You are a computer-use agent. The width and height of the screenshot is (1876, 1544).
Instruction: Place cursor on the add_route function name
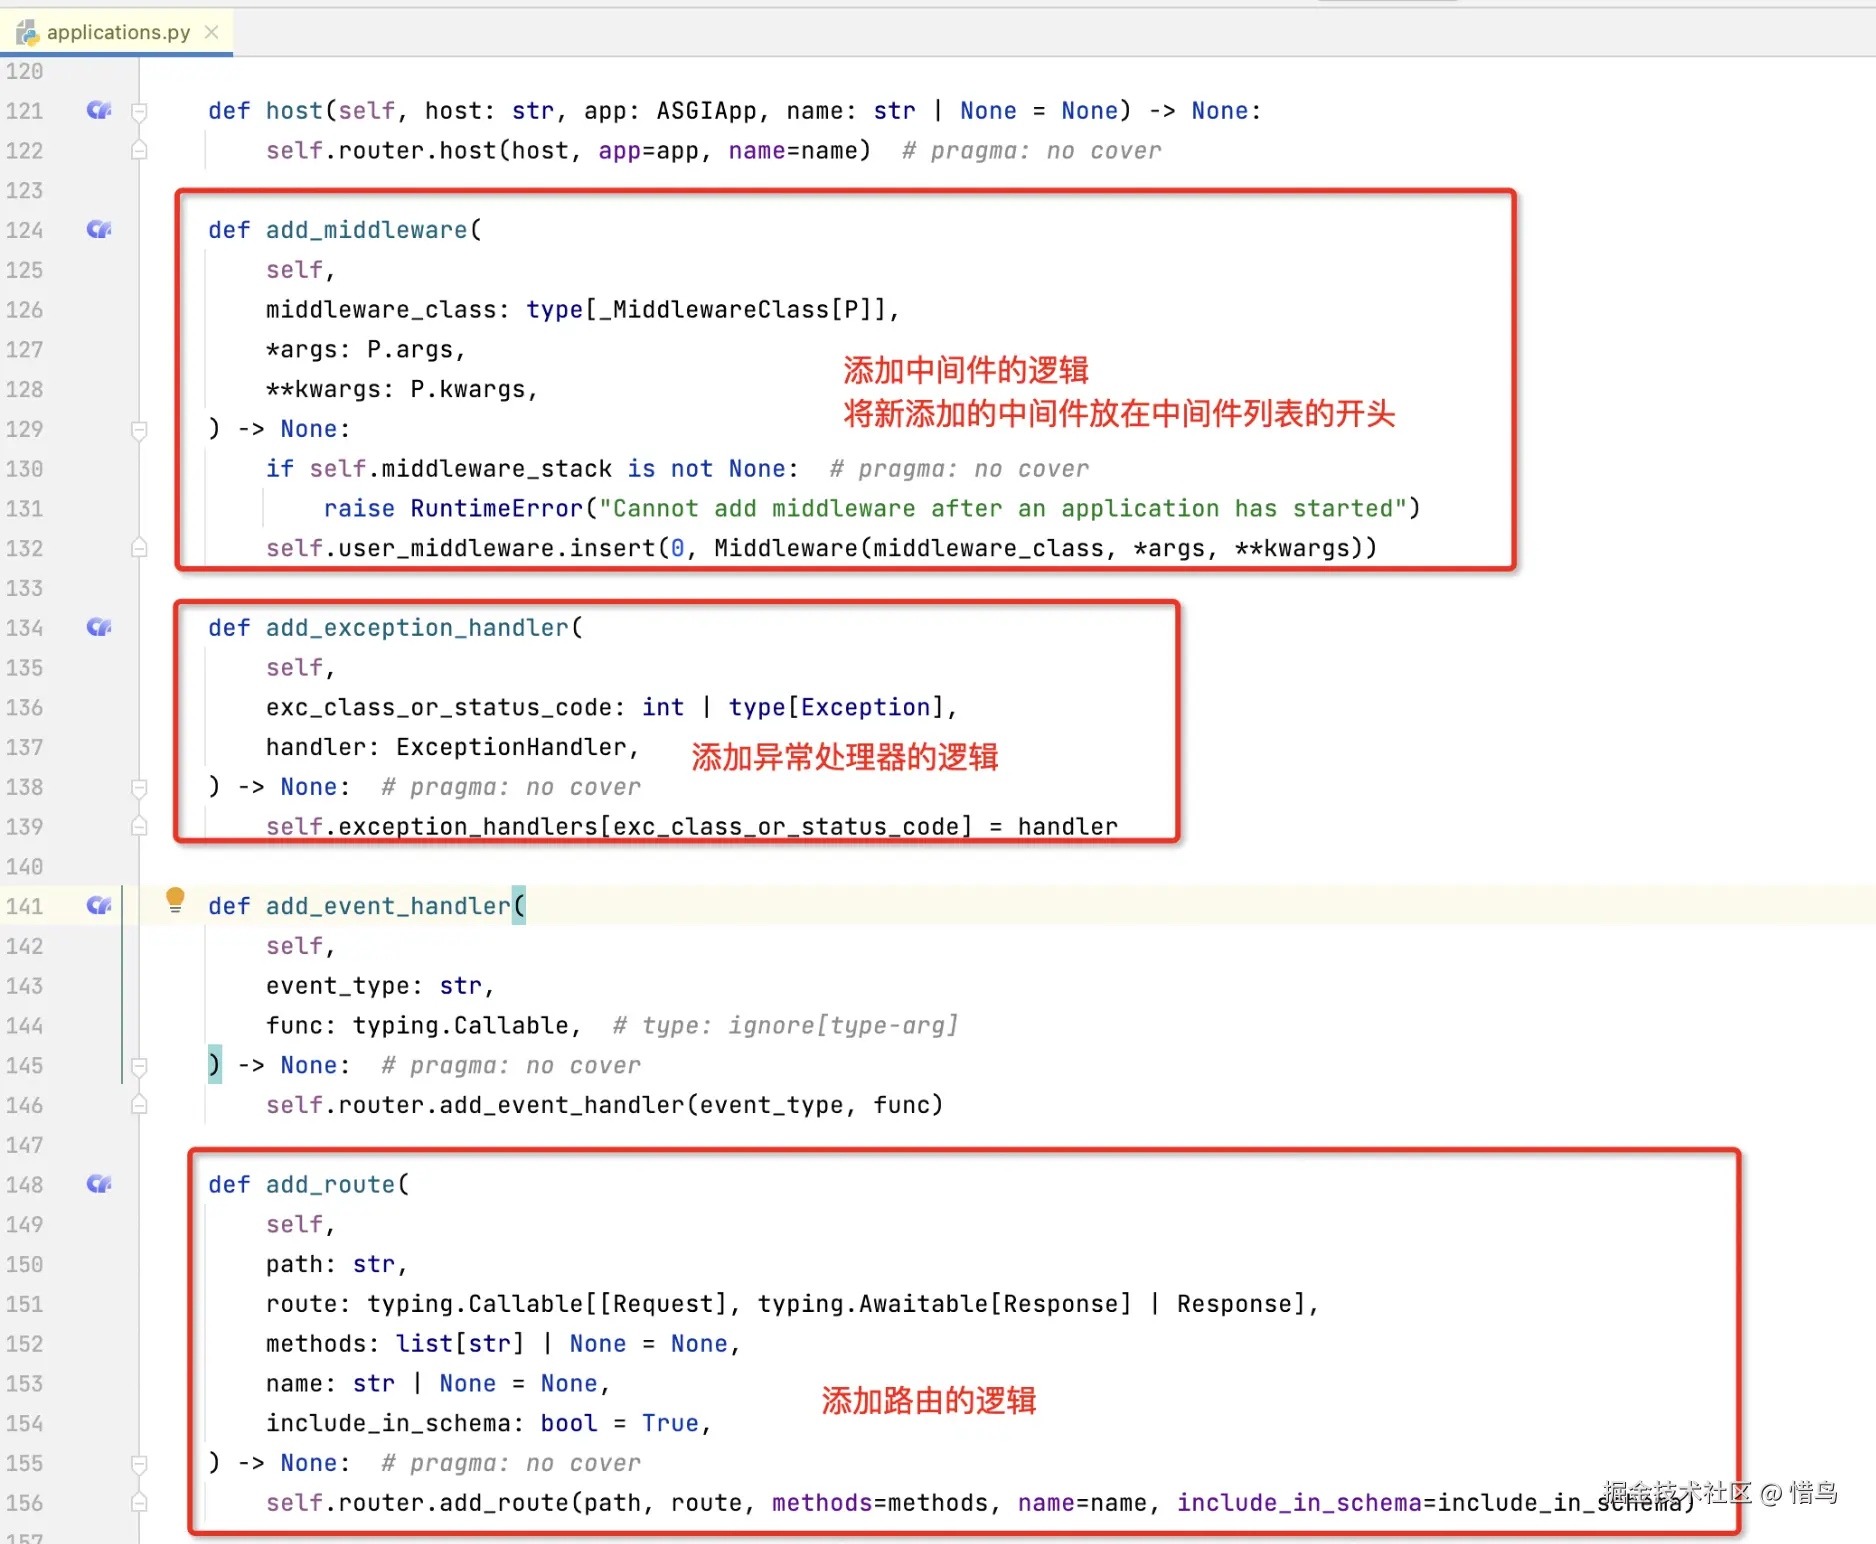[331, 1184]
